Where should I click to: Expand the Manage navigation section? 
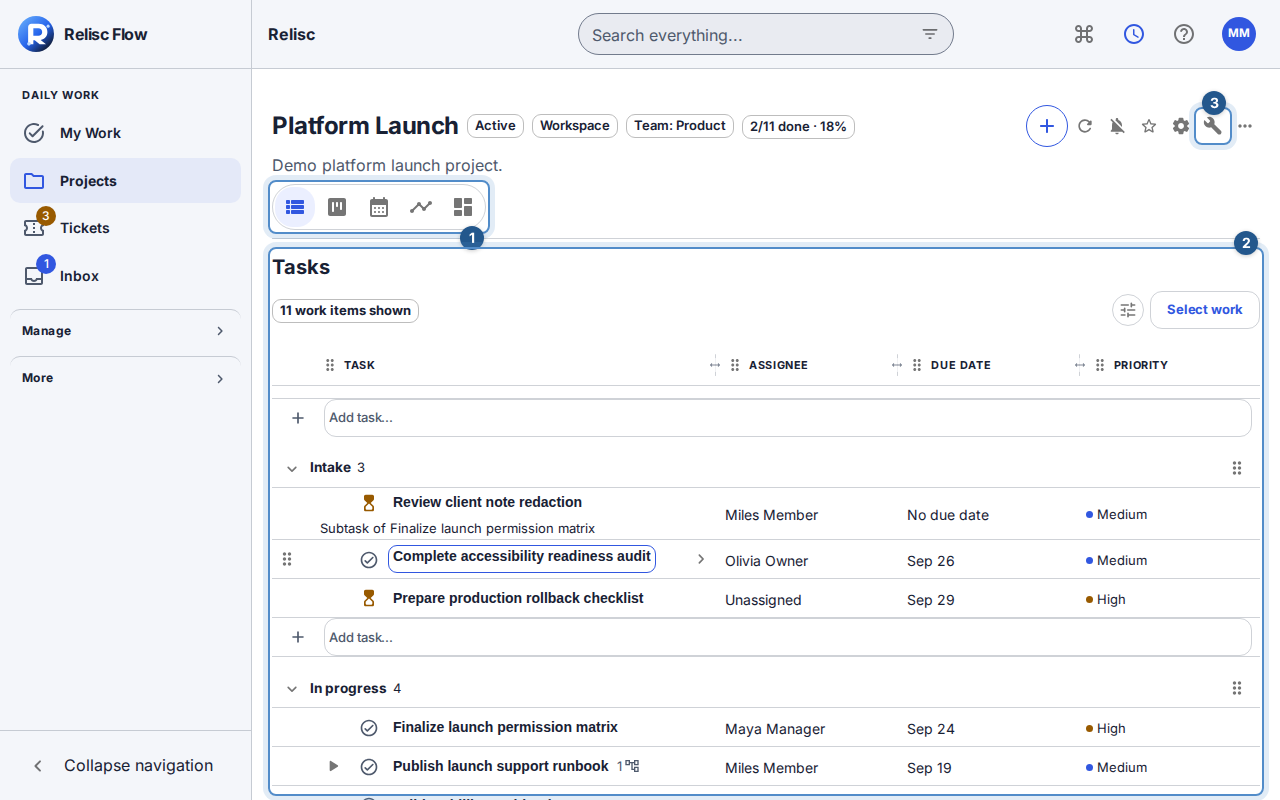(x=125, y=331)
